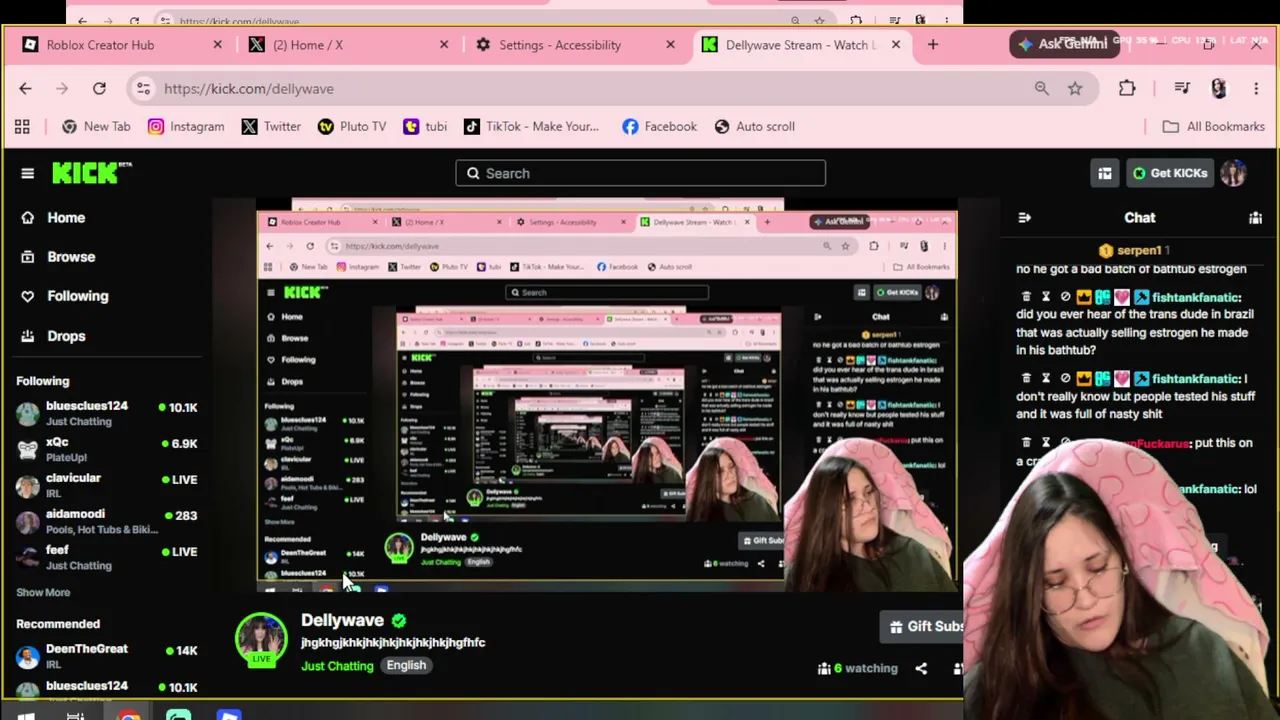Open the tubi bookmark
Viewport: 1280px width, 720px height.
coord(425,127)
